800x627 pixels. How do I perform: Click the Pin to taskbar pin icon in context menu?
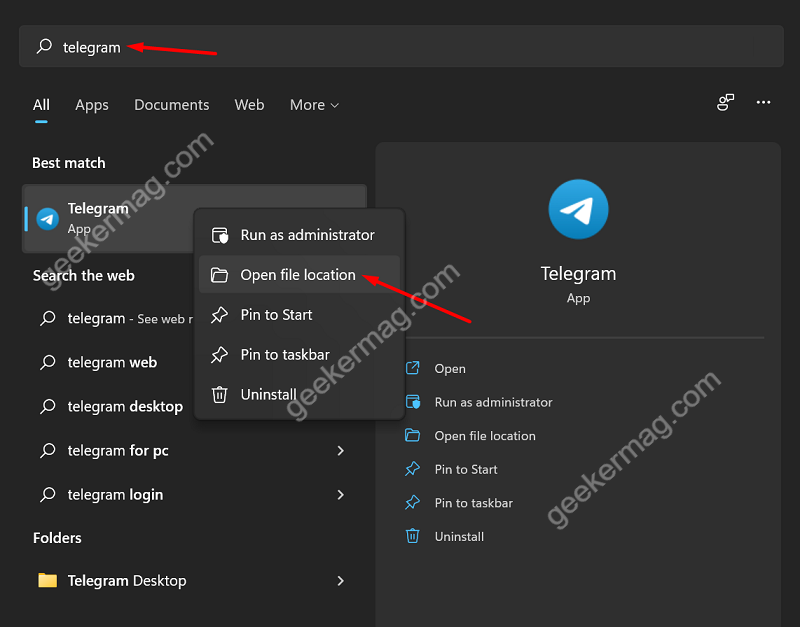coord(219,355)
